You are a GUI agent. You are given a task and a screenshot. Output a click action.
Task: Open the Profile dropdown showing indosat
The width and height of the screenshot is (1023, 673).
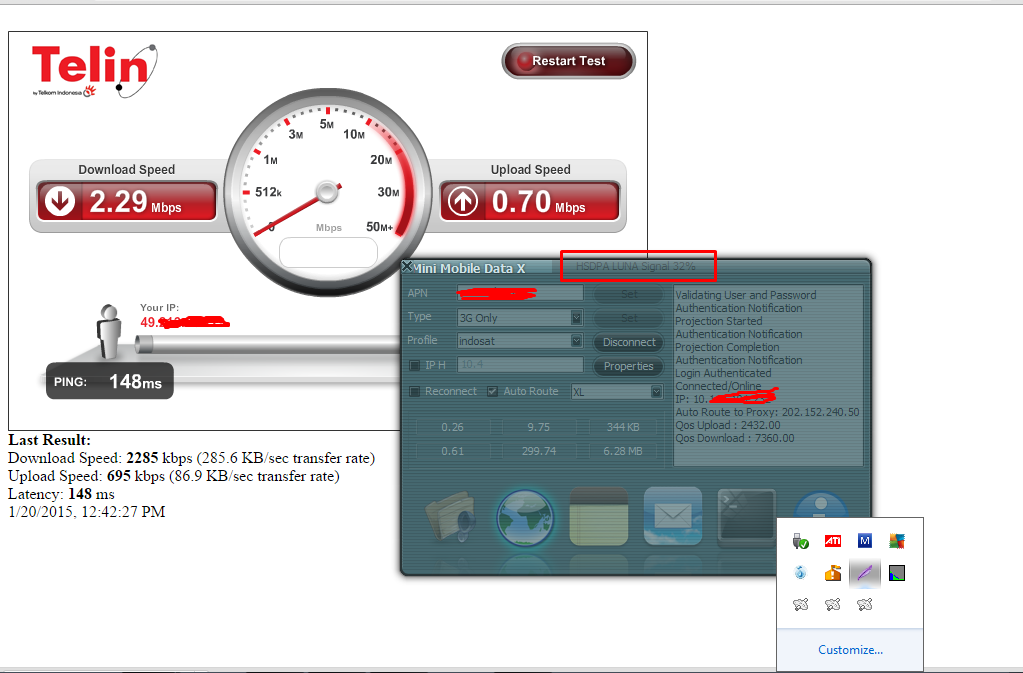pyautogui.click(x=520, y=340)
